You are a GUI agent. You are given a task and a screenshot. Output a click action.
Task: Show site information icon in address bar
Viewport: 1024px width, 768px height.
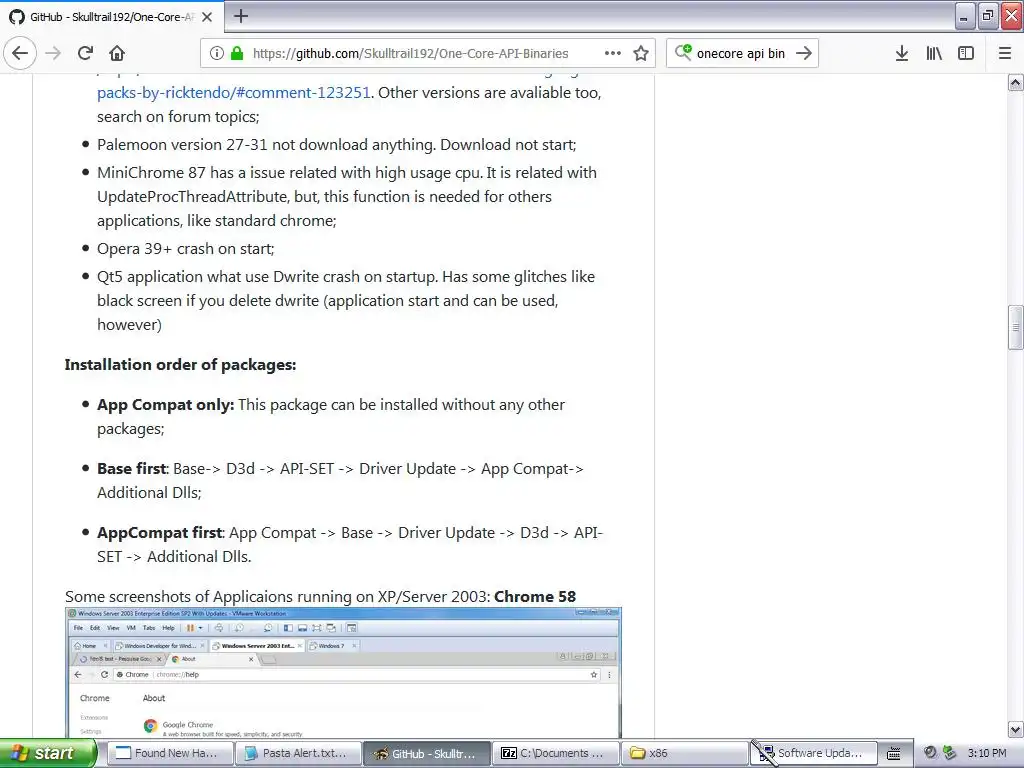click(217, 53)
